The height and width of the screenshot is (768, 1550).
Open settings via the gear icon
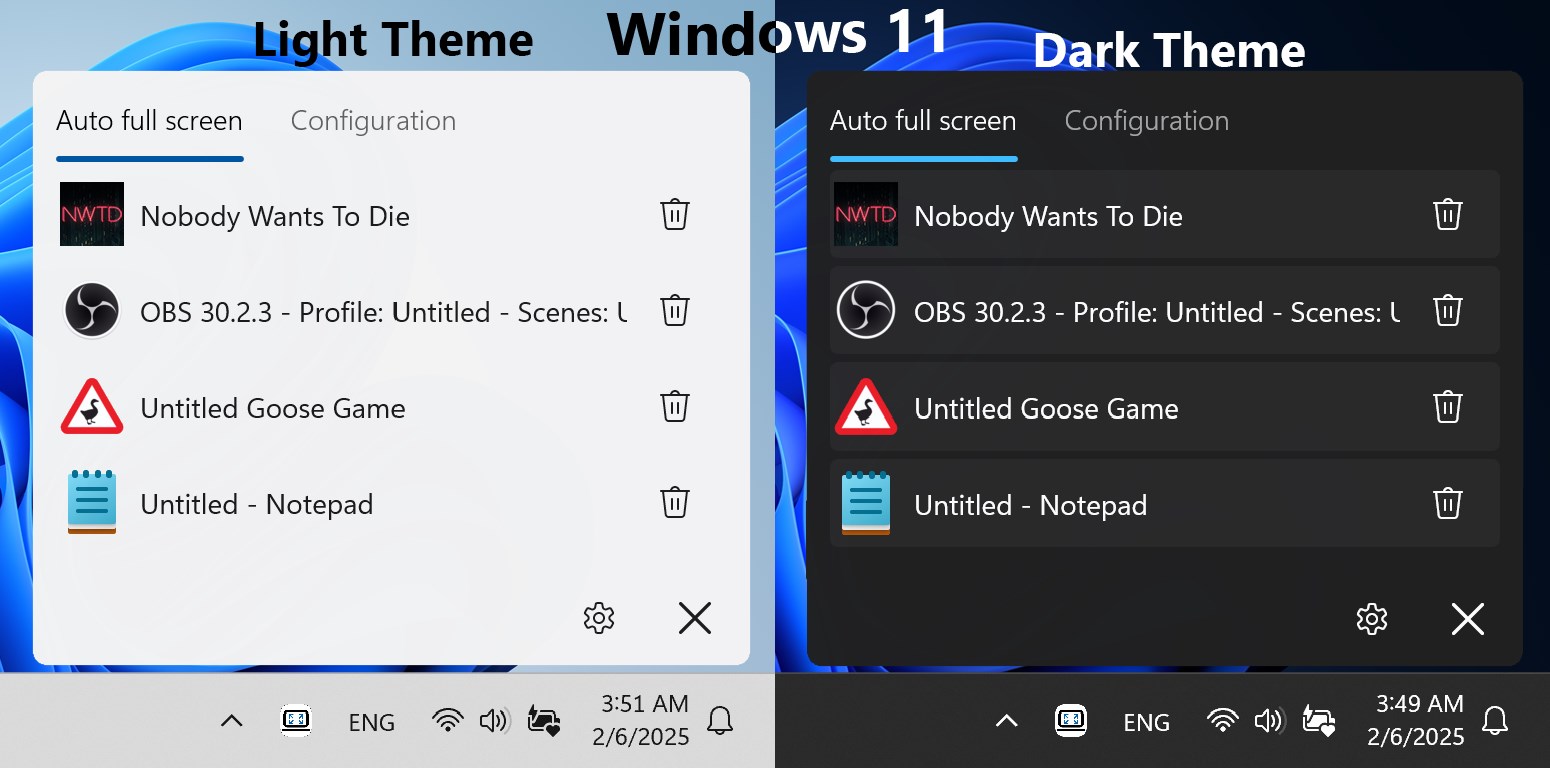(x=598, y=618)
